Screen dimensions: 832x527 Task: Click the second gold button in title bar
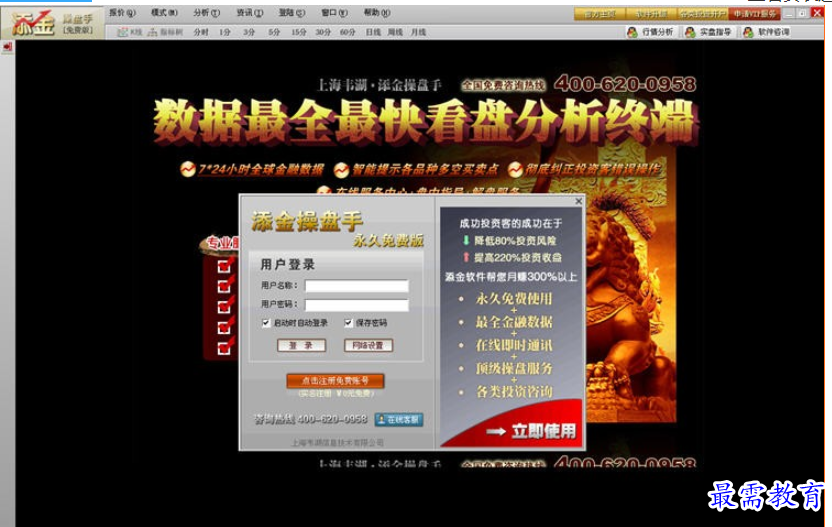651,14
